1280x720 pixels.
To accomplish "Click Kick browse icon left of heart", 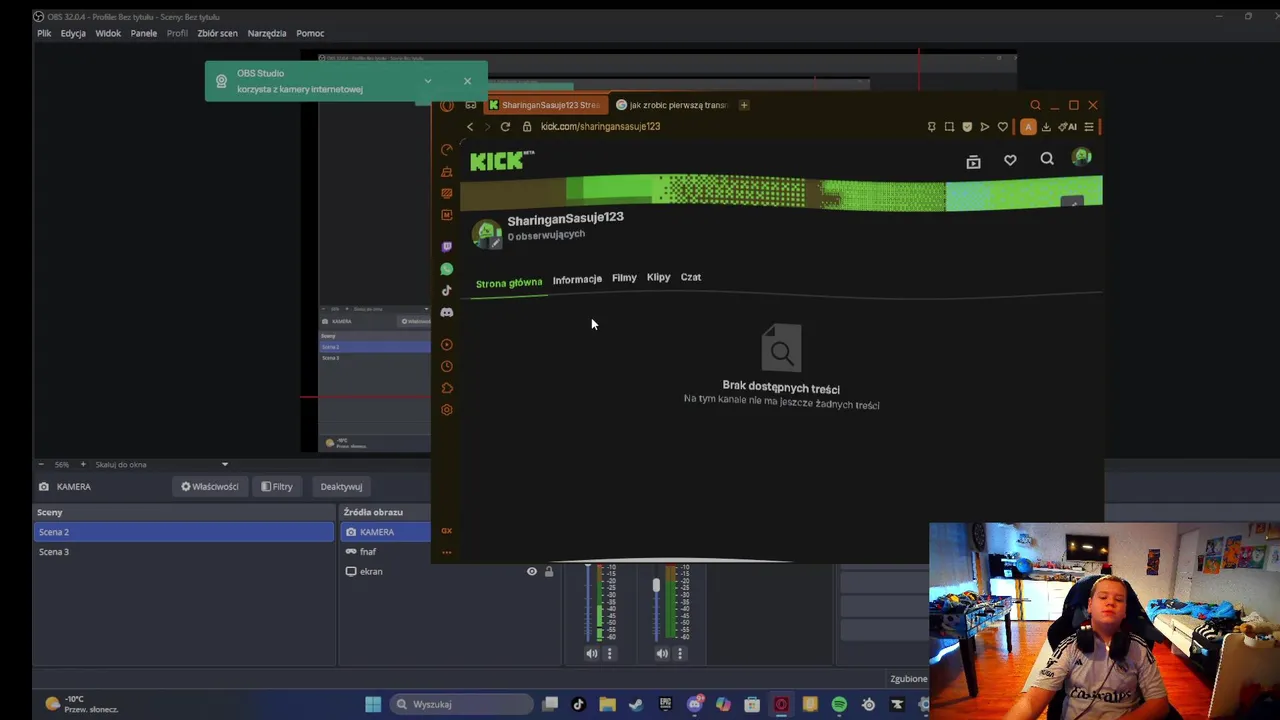I will 973,161.
